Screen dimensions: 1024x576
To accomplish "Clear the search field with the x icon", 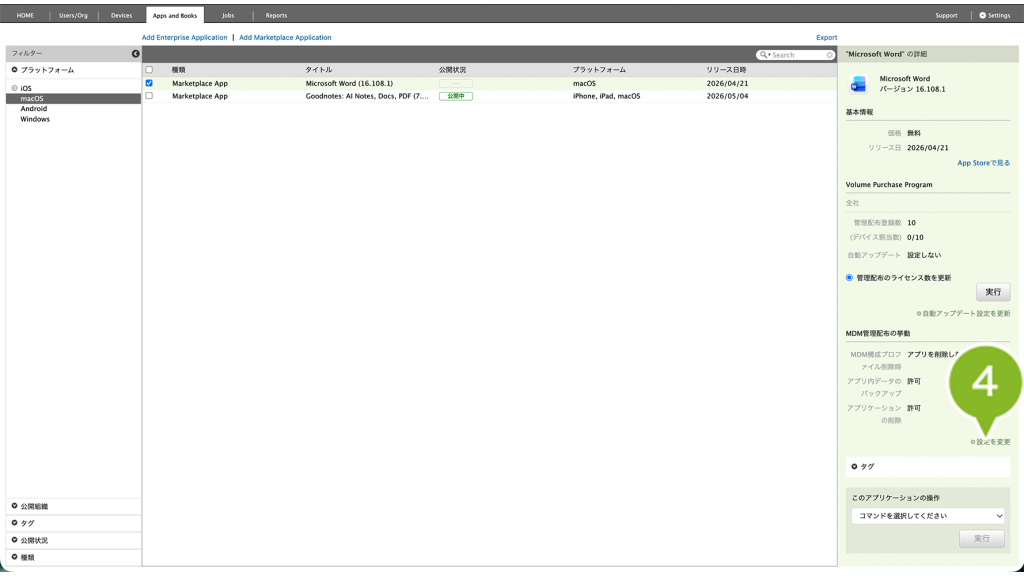I will pos(829,55).
